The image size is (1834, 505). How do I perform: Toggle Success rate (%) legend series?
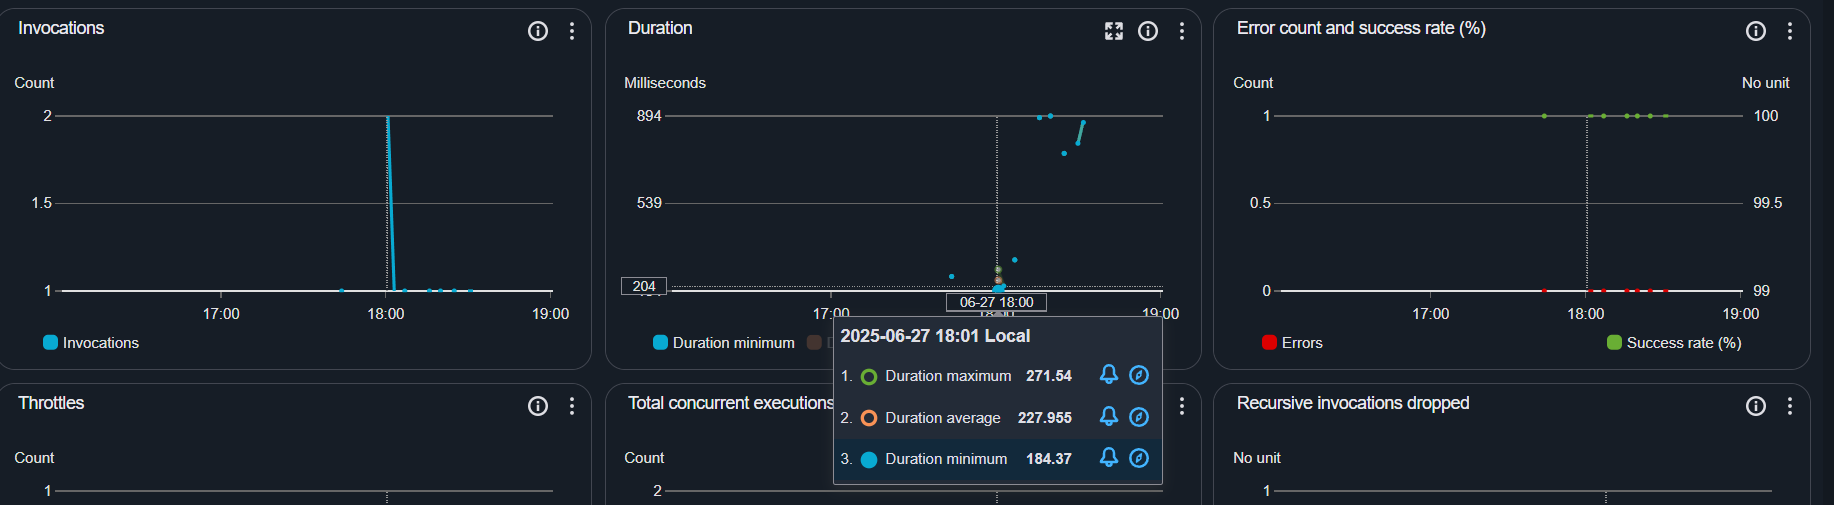point(1674,343)
